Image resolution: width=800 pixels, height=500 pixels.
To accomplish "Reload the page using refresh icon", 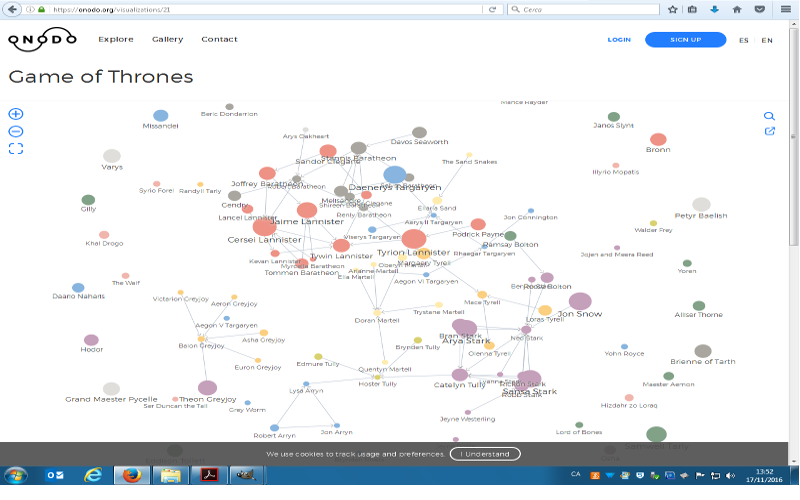I will [492, 9].
